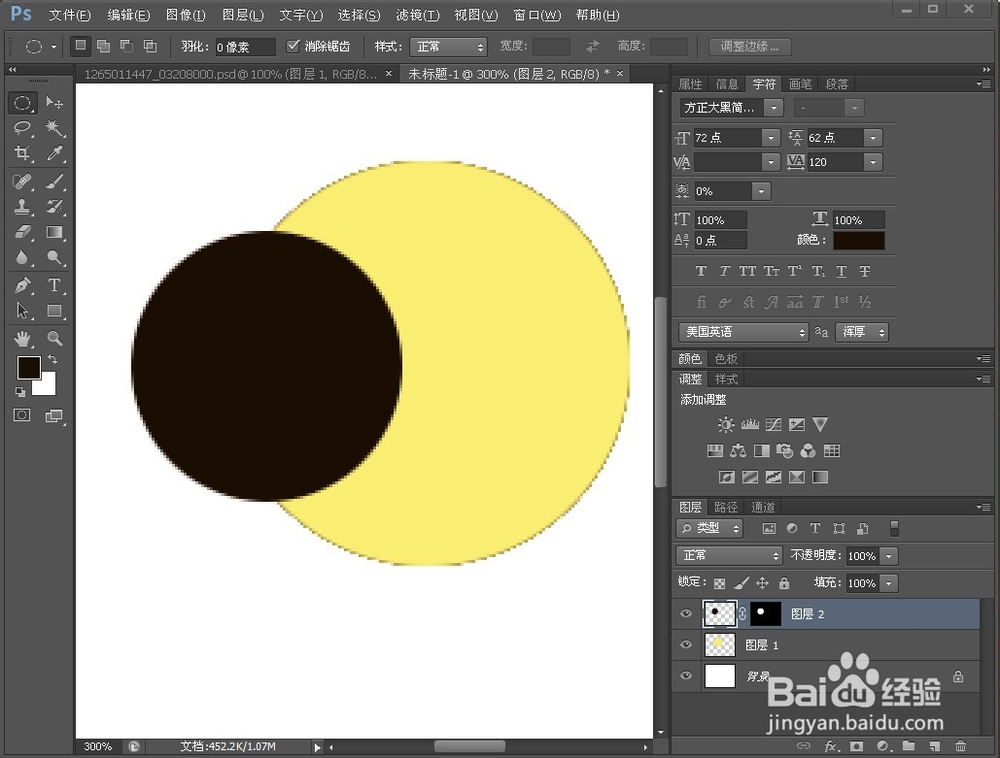
Task: Select the Blur tool
Action: [x=22, y=258]
